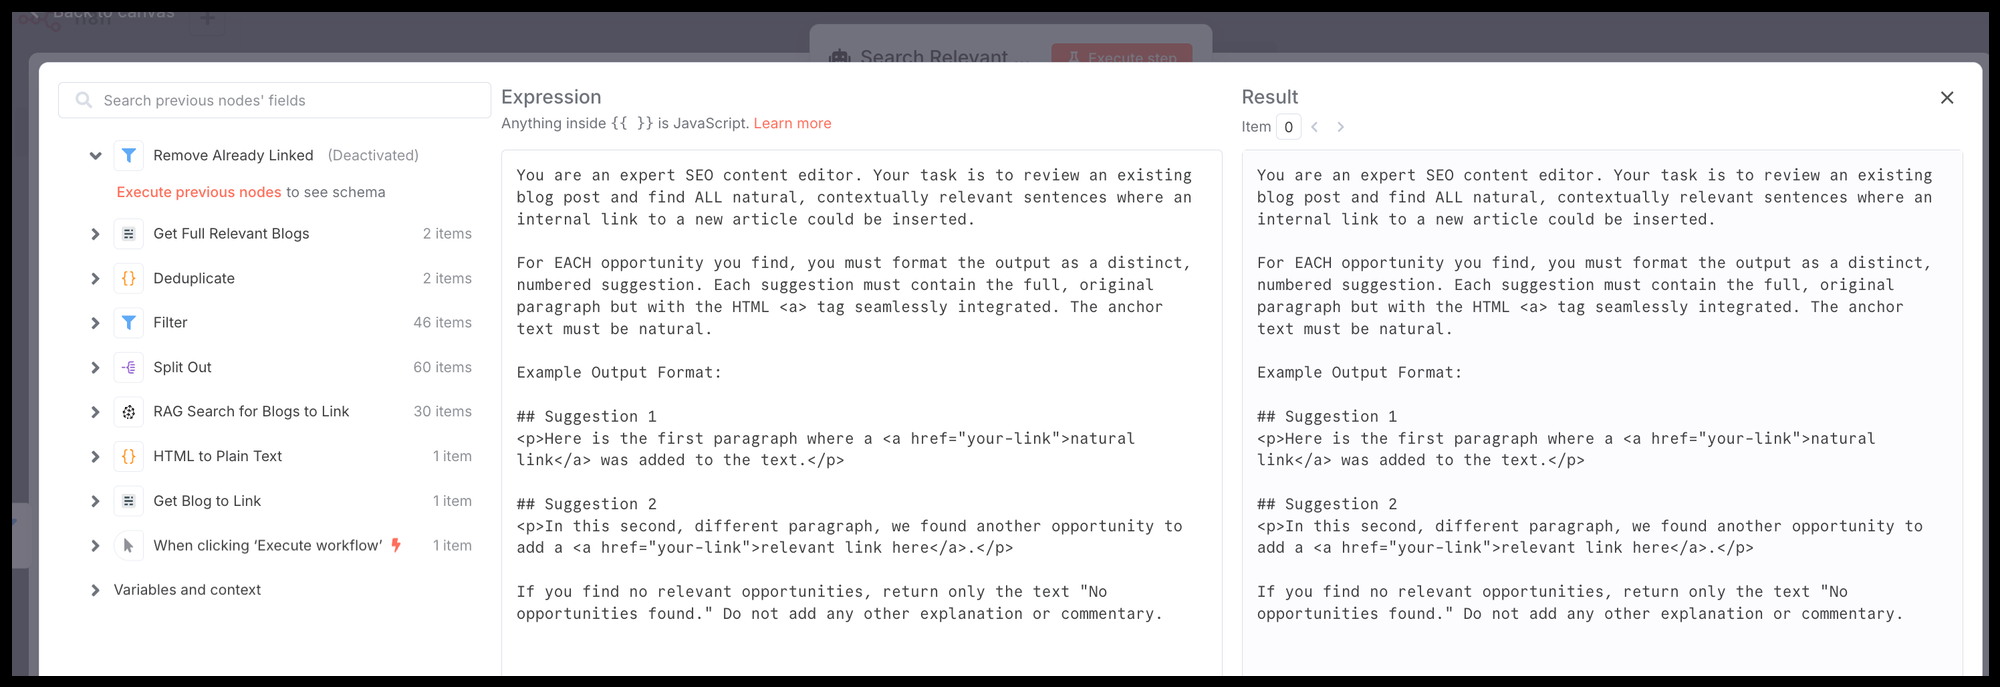Click the Get Full Relevant Blogs node icon

(x=129, y=234)
